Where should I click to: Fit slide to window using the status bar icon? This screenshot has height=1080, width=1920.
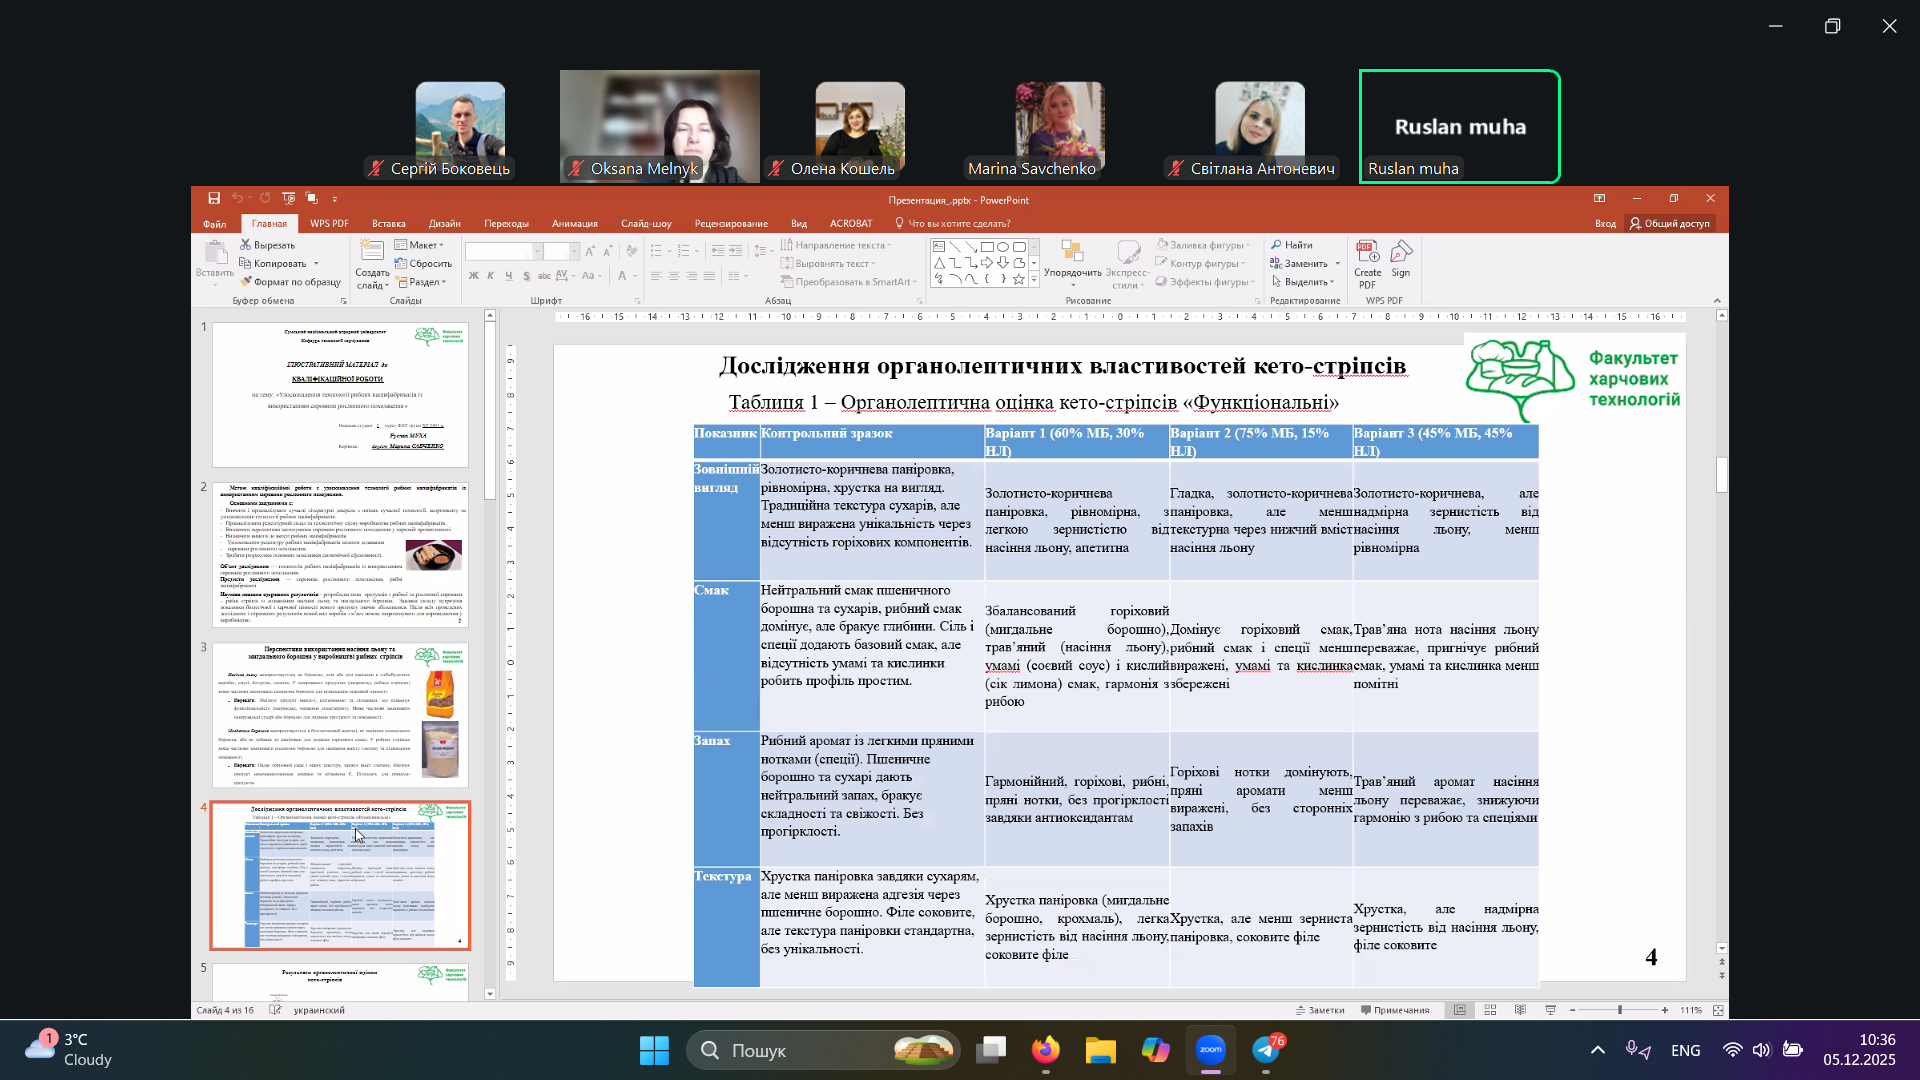[x=1718, y=1011]
